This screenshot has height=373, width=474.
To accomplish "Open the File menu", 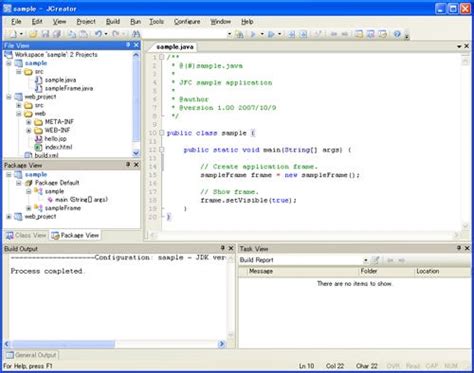I will point(16,22).
